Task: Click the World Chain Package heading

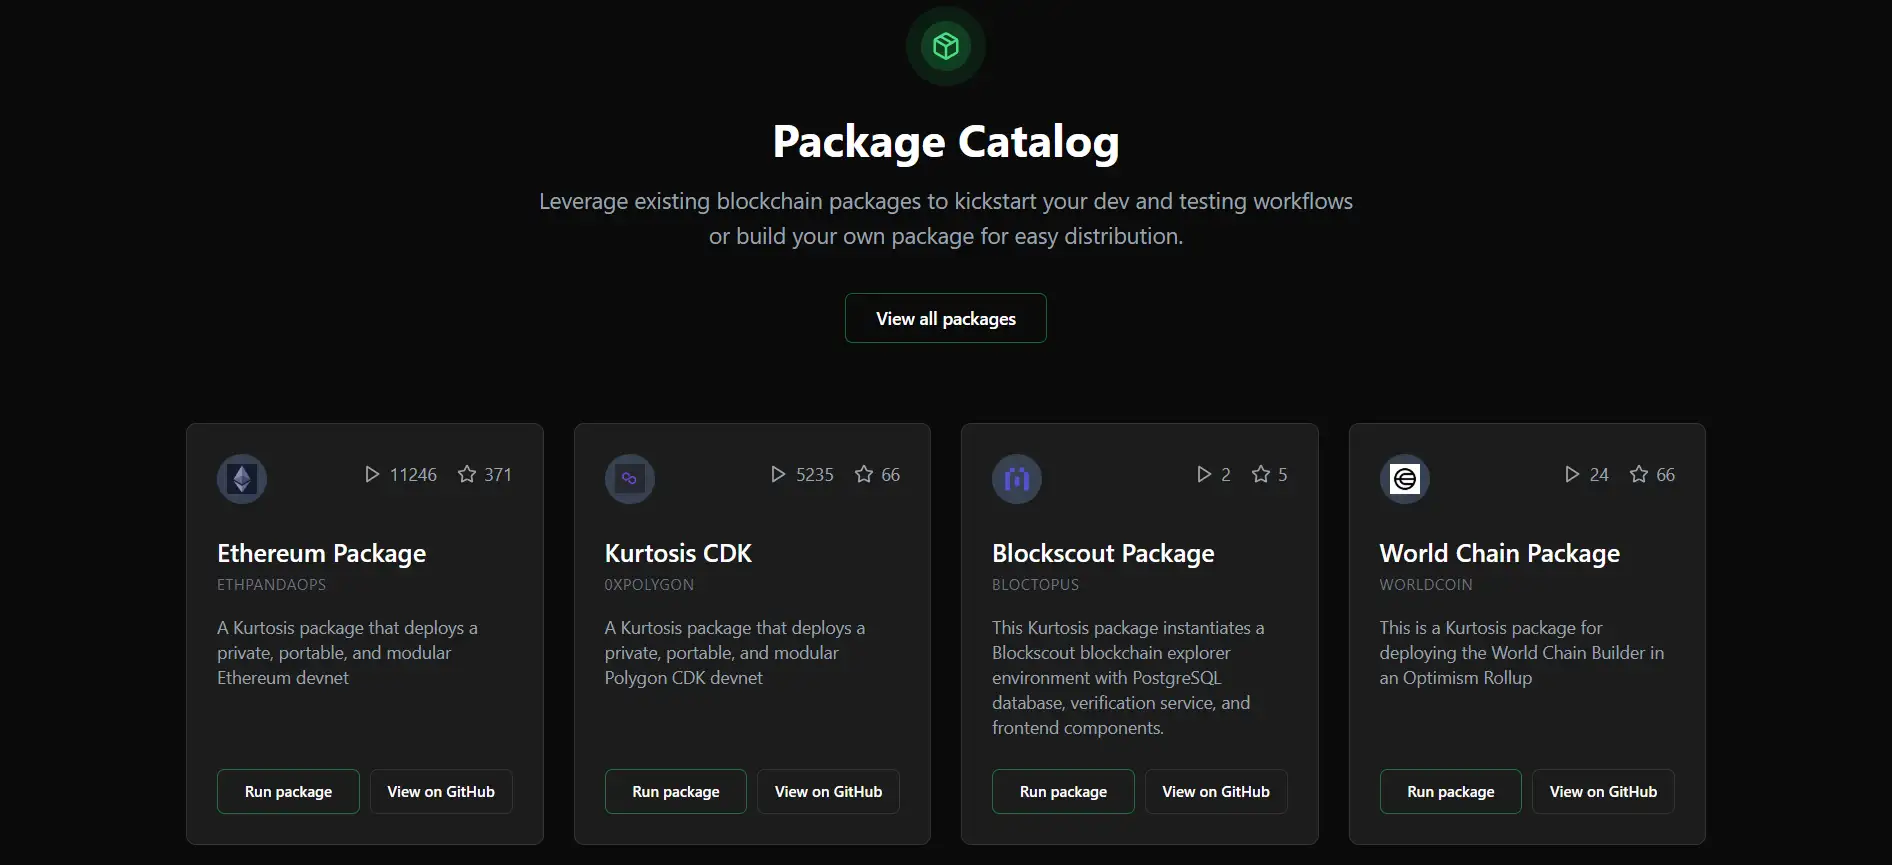Action: (1499, 553)
